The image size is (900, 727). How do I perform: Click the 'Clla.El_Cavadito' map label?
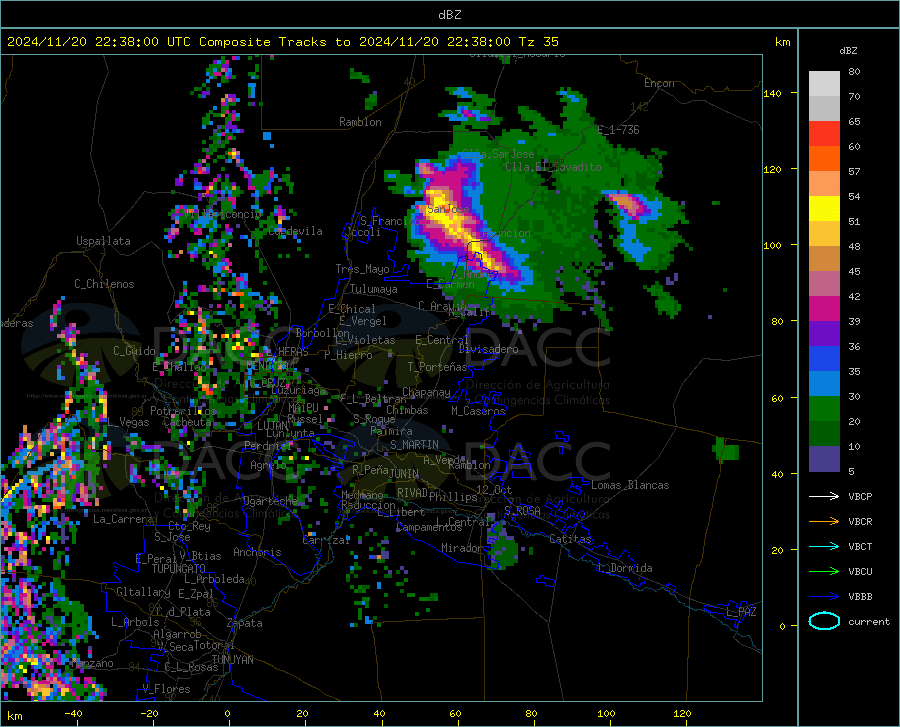(x=553, y=167)
